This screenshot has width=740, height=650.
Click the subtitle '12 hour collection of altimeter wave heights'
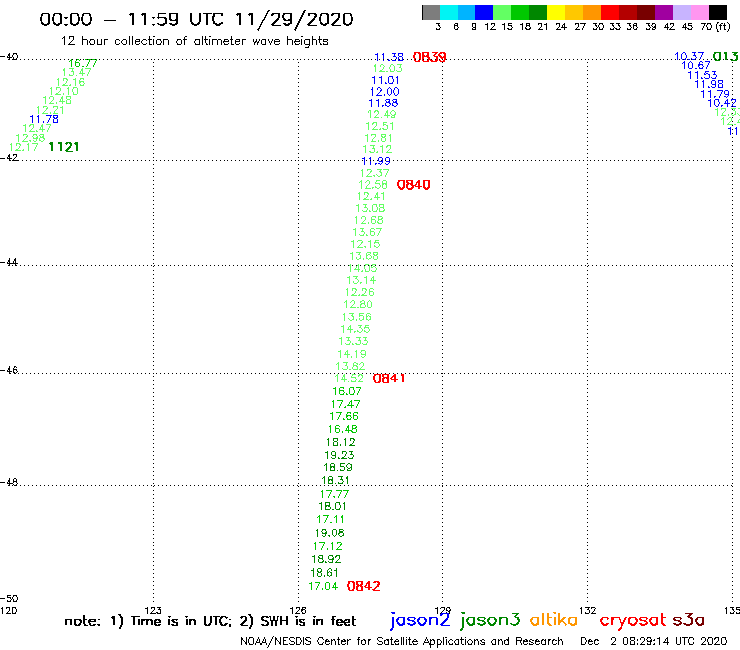pyautogui.click(x=194, y=41)
